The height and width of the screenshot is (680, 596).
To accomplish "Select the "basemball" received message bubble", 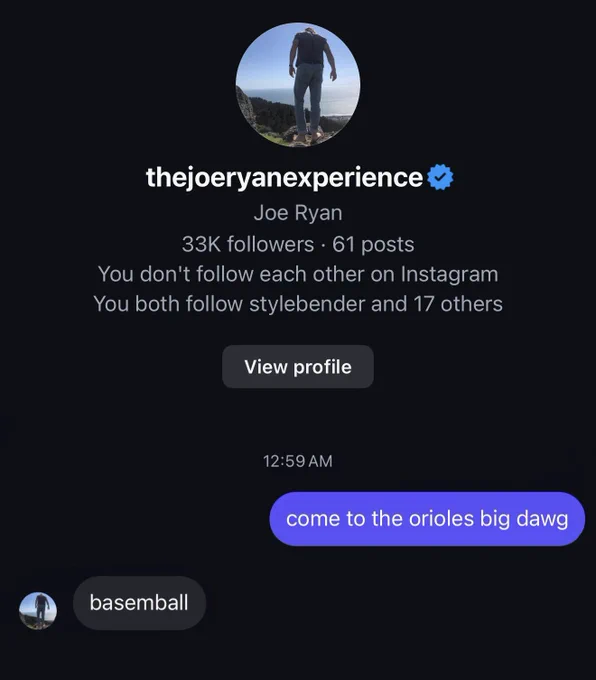I will pyautogui.click(x=139, y=603).
